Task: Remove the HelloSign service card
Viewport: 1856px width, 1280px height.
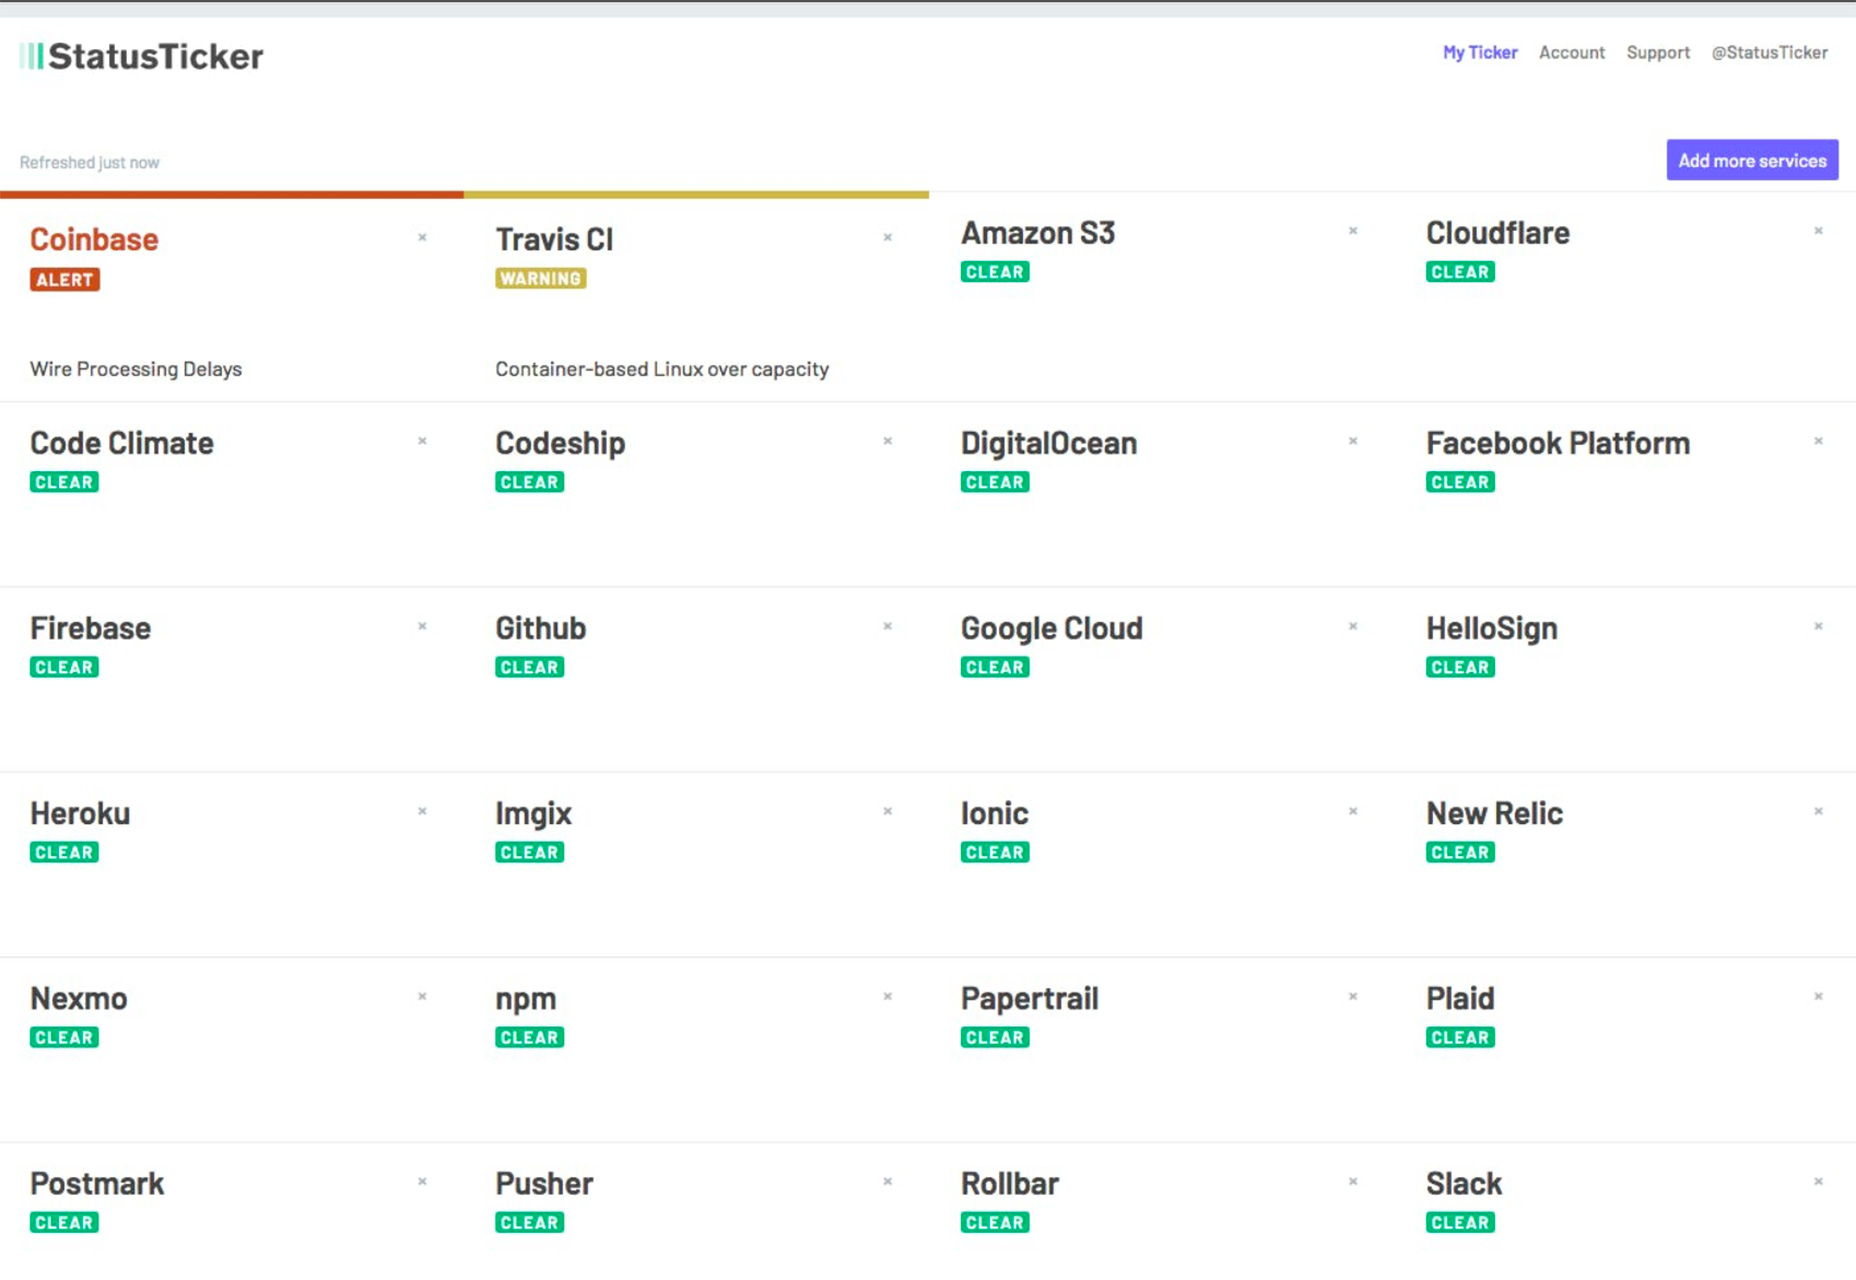Action: pyautogui.click(x=1818, y=626)
